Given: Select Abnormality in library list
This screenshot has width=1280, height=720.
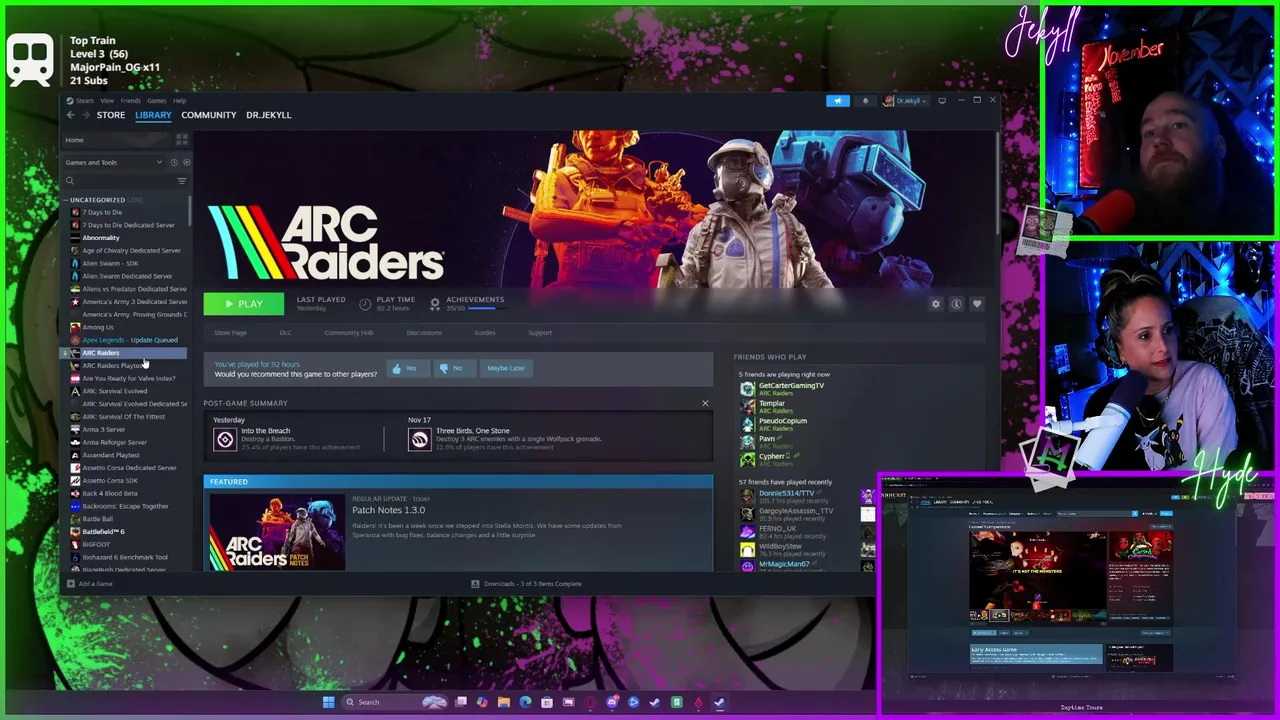Looking at the screenshot, I should click(101, 238).
